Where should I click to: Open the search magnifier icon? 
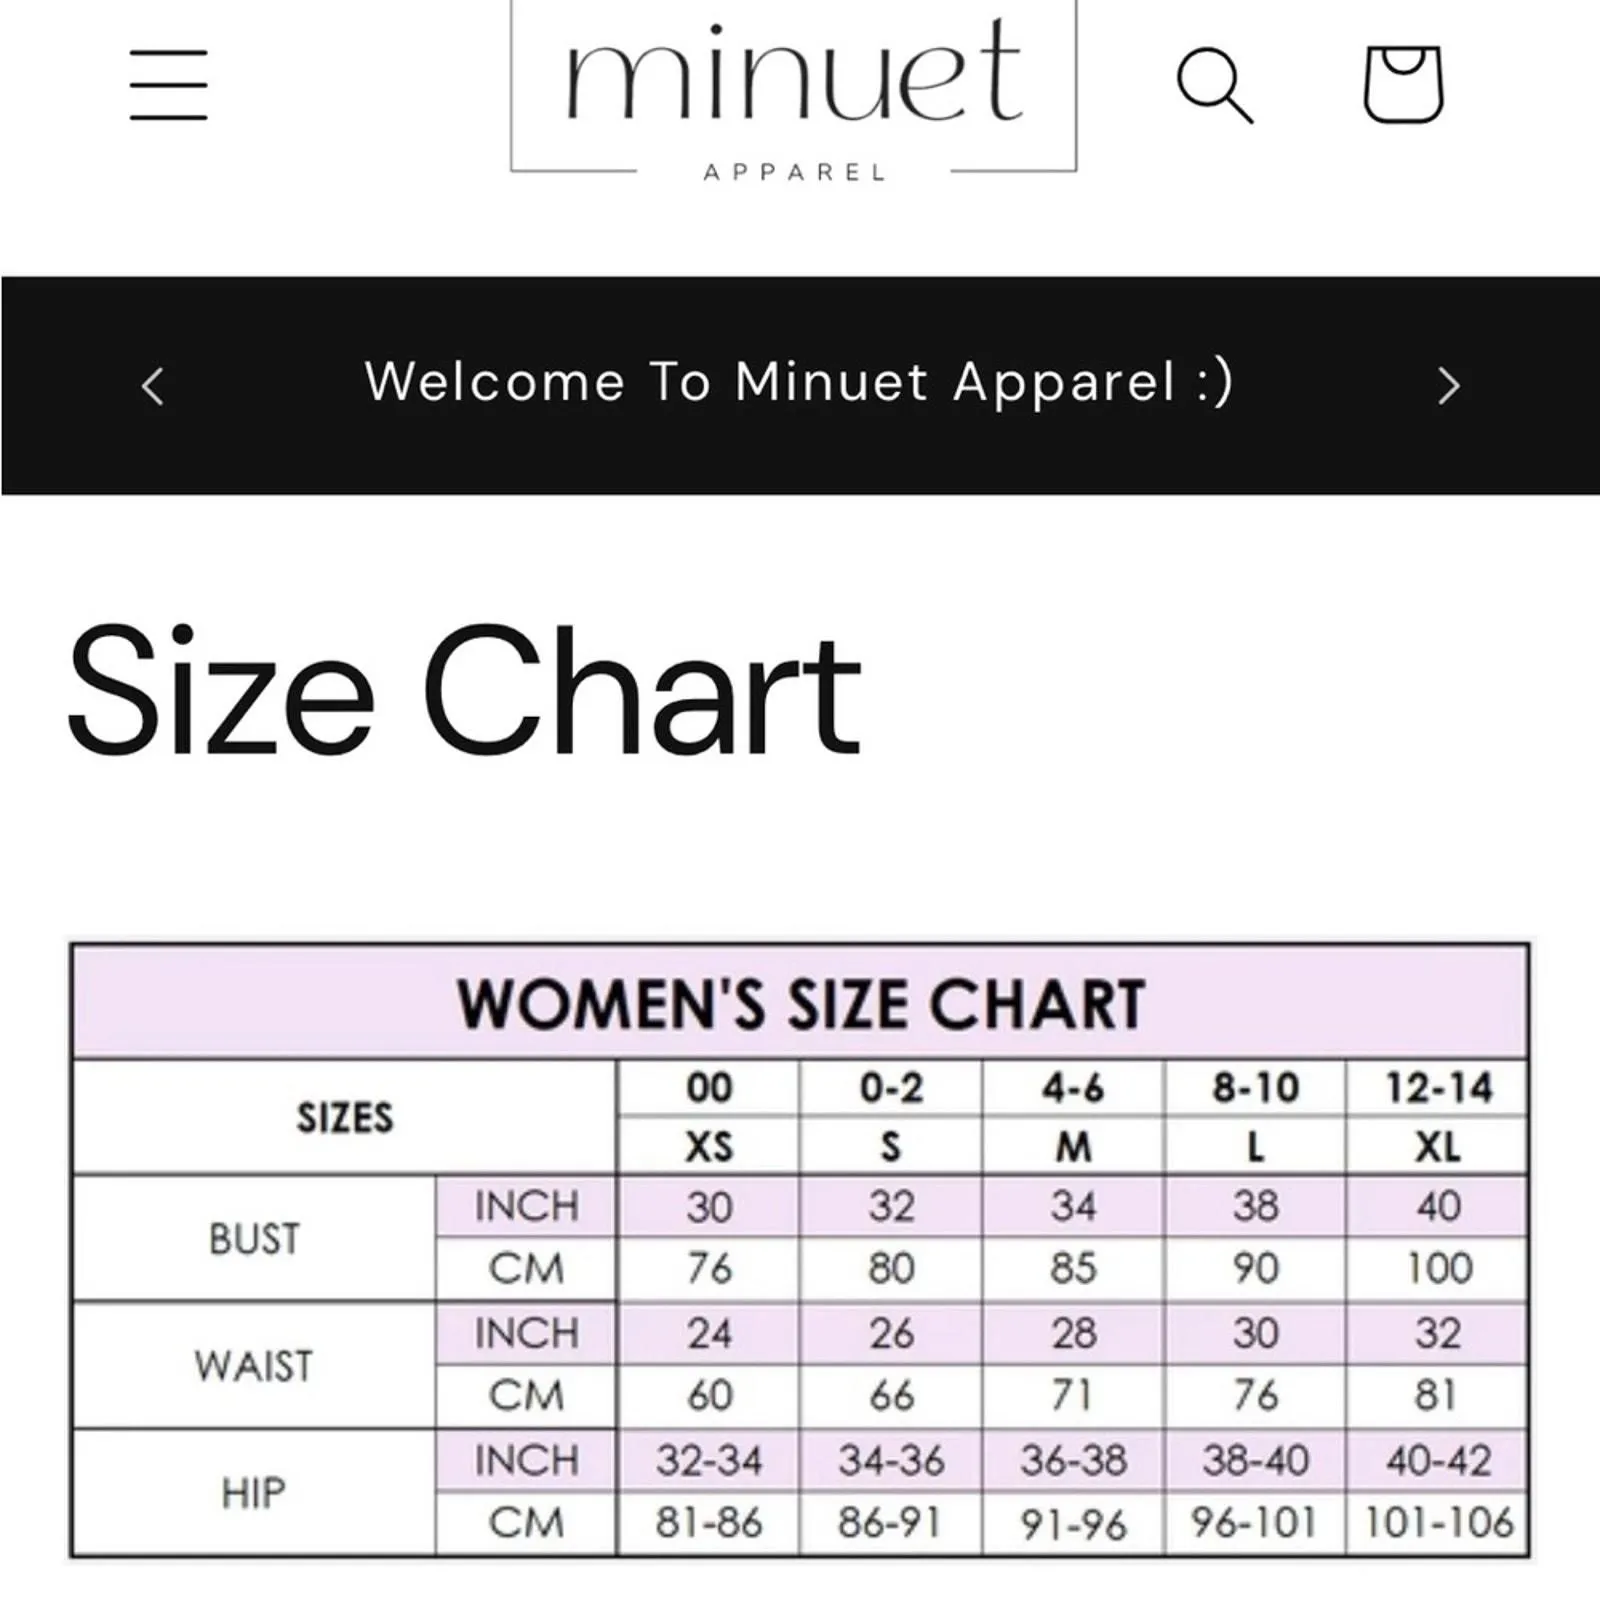[x=1214, y=85]
